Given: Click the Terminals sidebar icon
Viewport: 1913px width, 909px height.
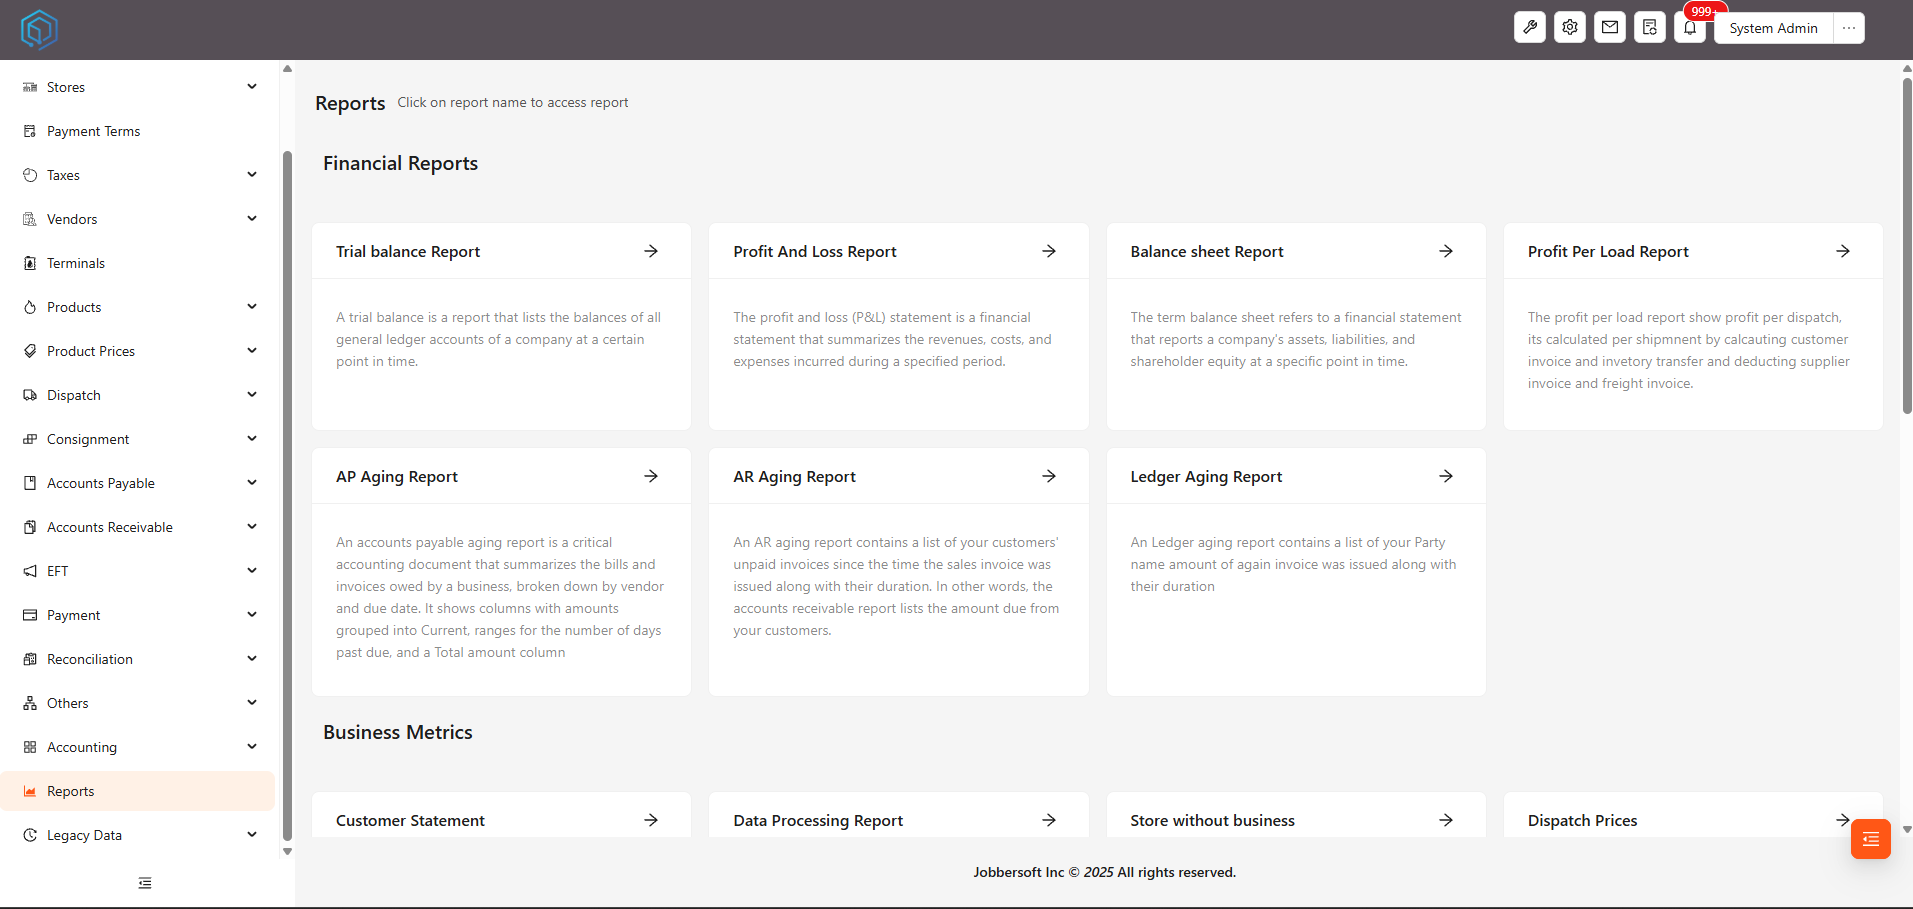Looking at the screenshot, I should click(30, 263).
